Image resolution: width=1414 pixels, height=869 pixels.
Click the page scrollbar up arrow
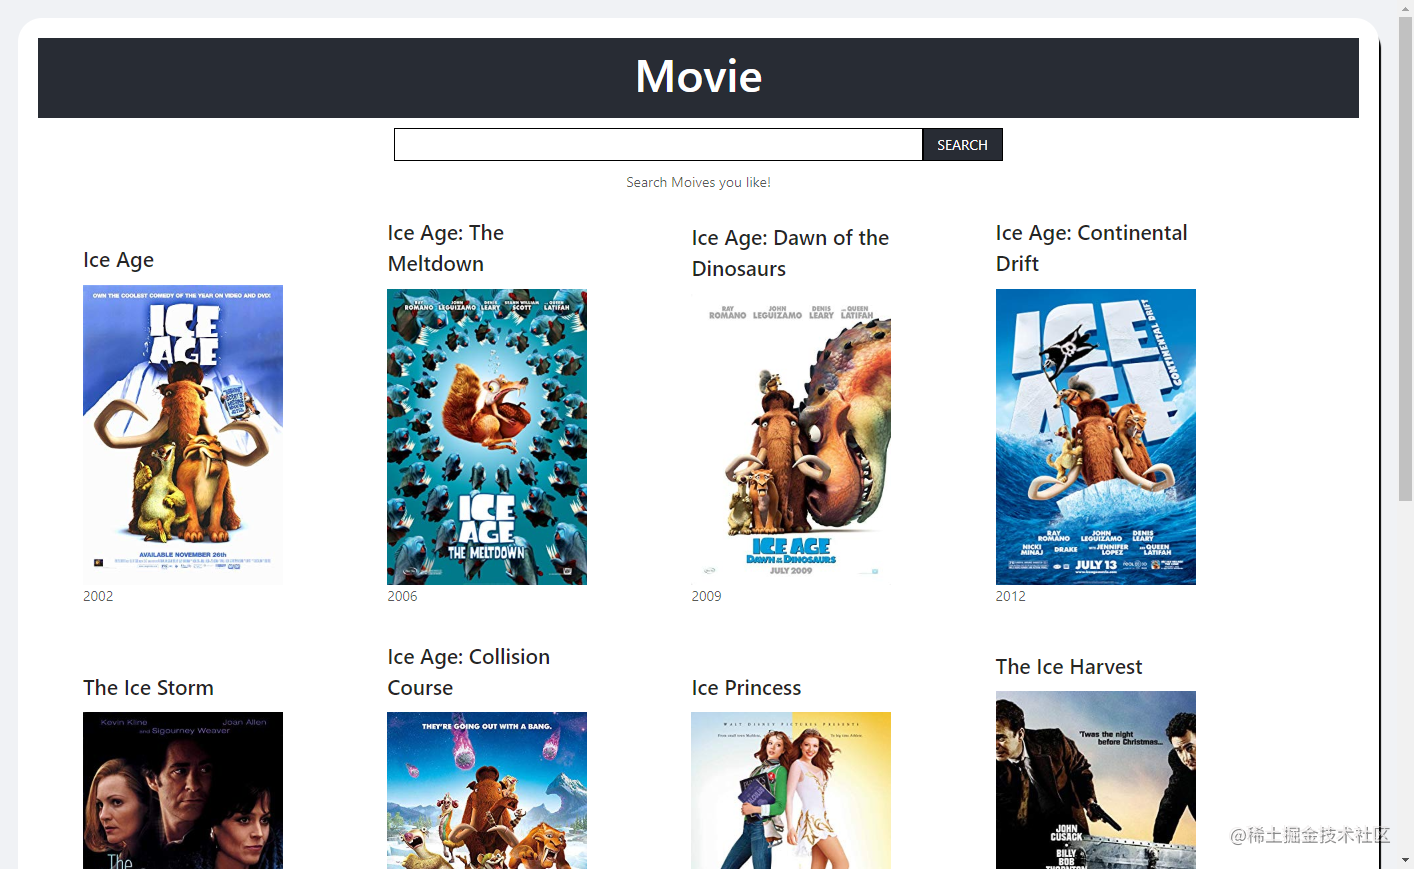[x=1405, y=8]
